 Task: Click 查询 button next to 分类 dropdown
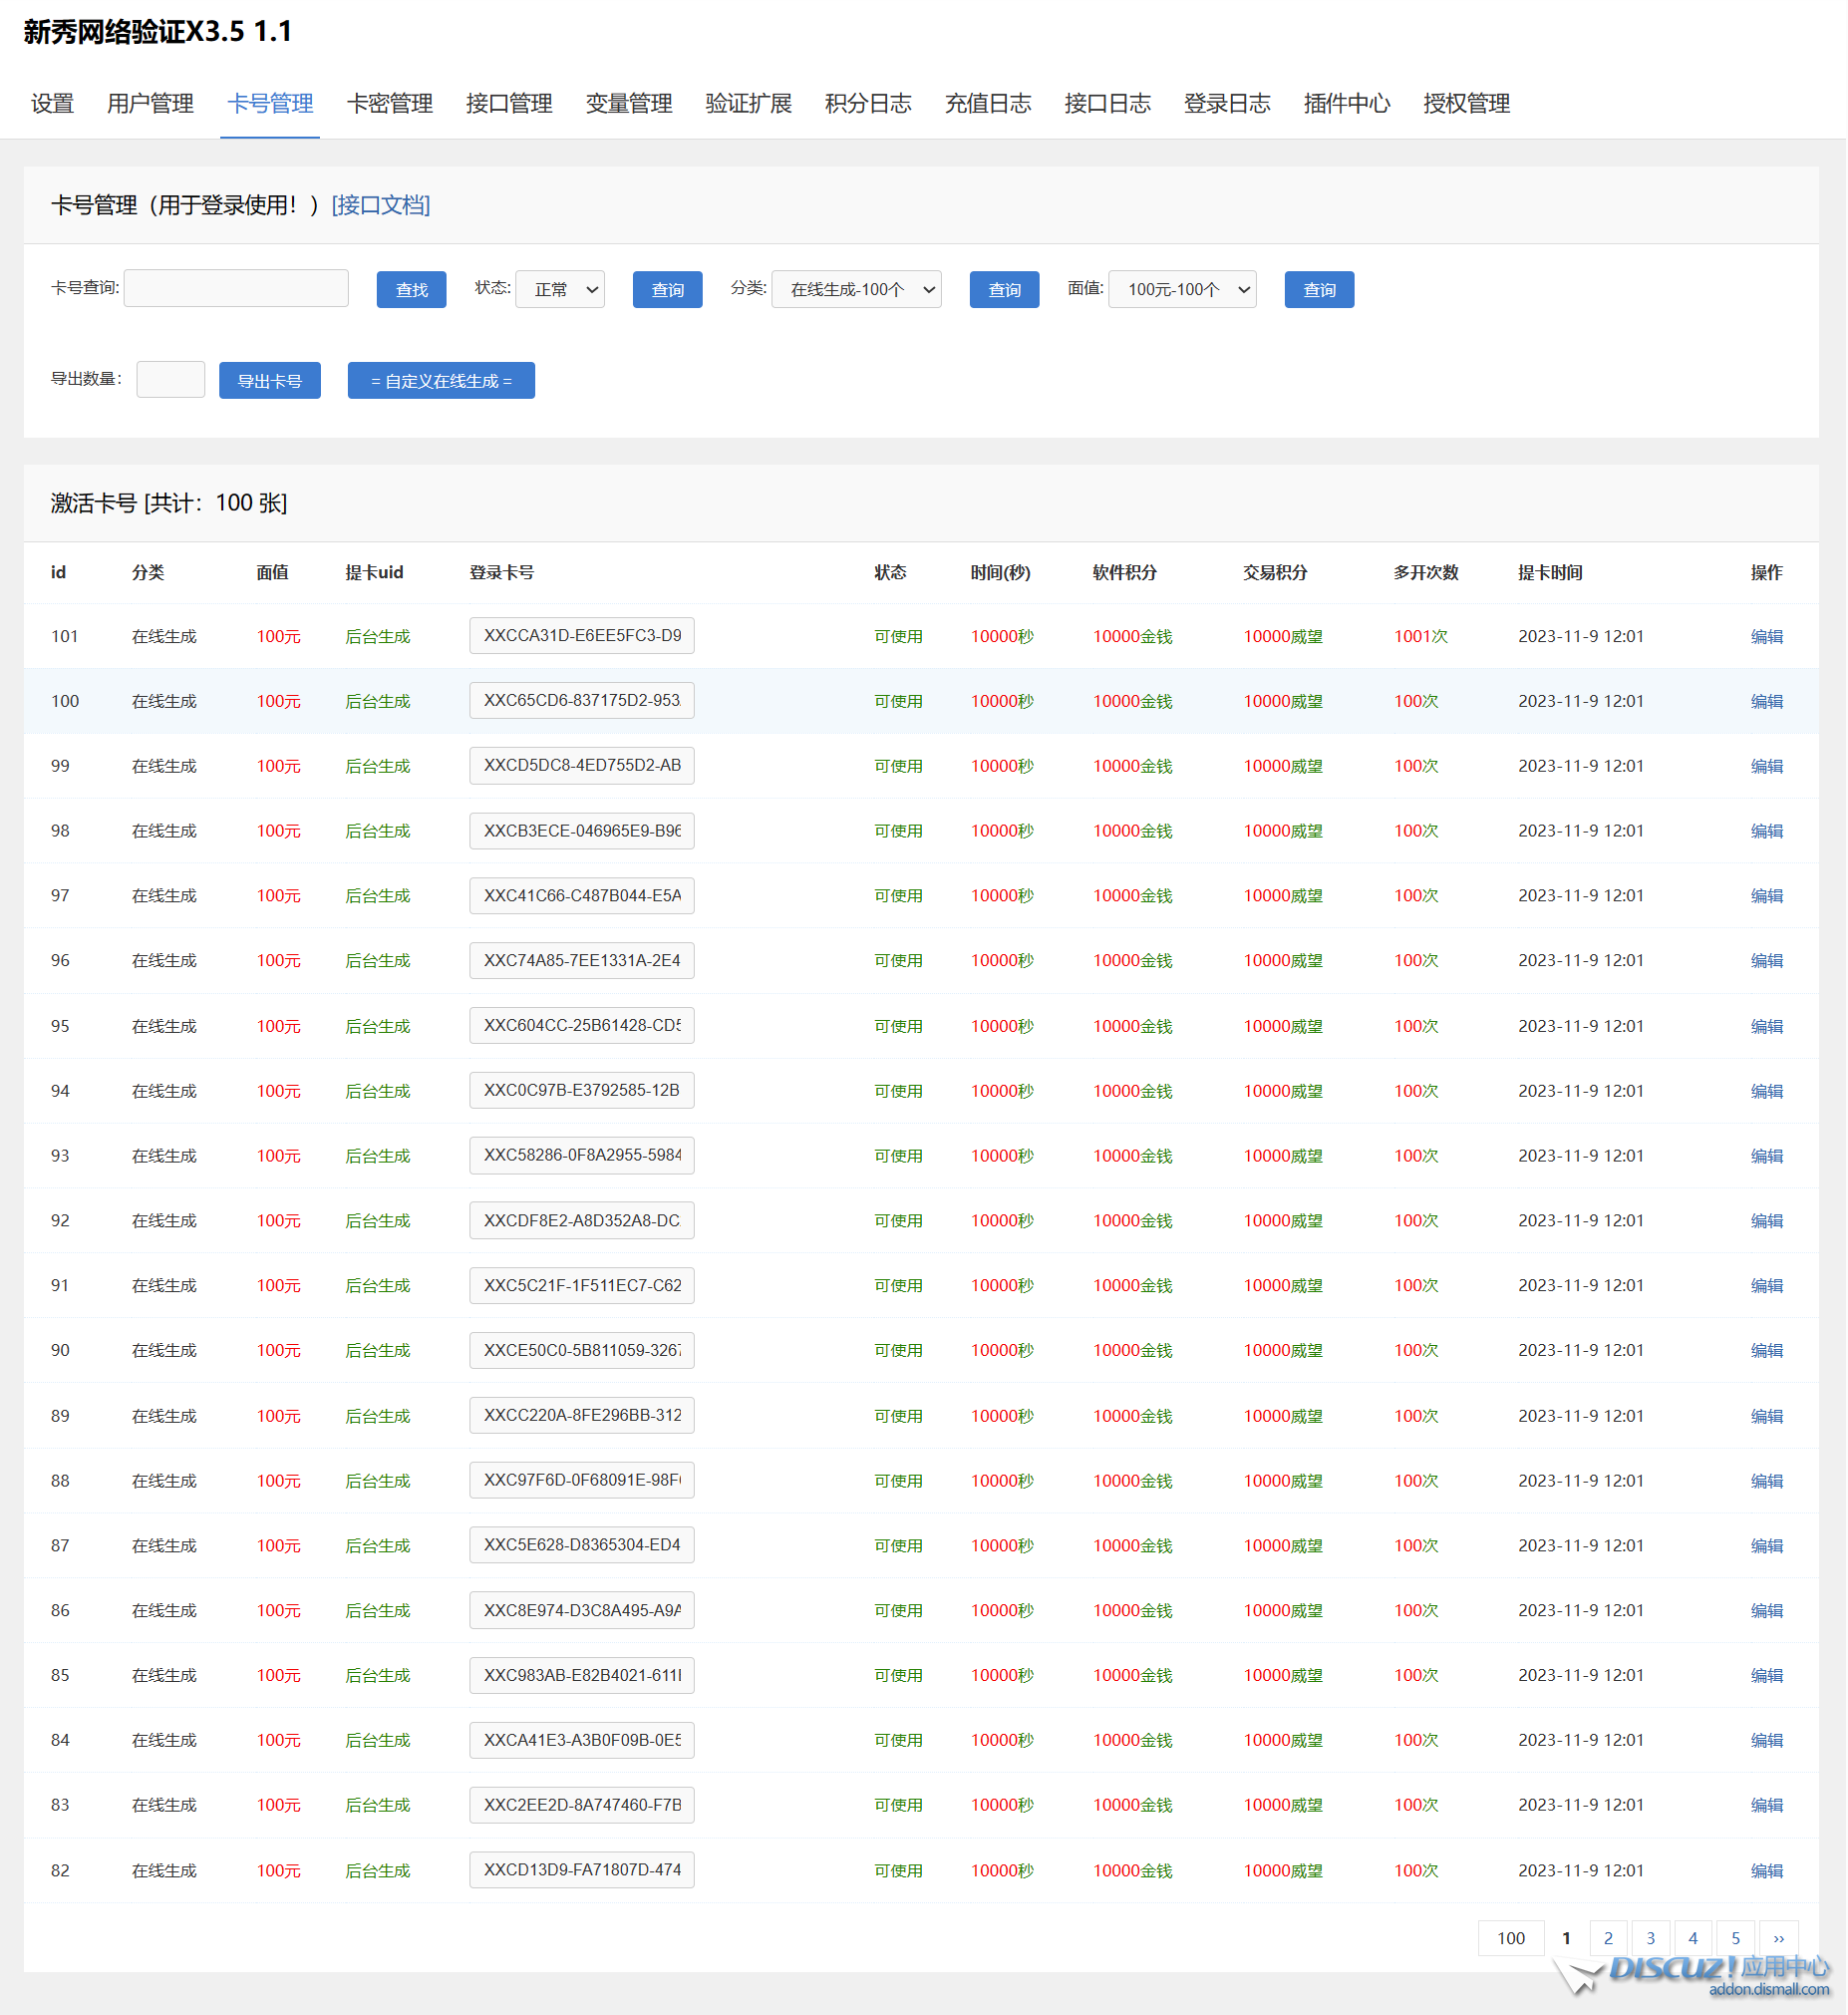coord(1005,290)
